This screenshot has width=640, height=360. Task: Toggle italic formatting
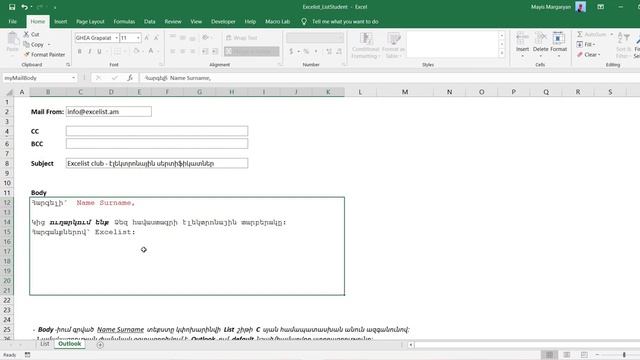[89, 51]
